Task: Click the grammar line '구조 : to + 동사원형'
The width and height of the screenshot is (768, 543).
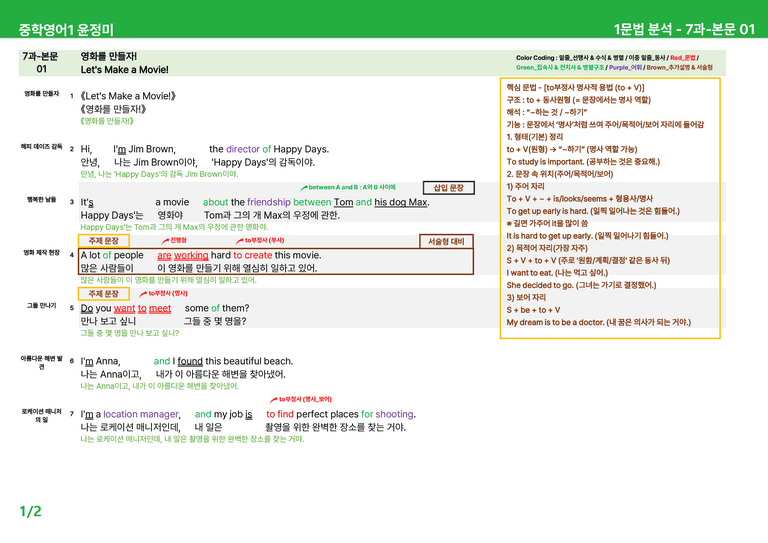Action: (578, 100)
